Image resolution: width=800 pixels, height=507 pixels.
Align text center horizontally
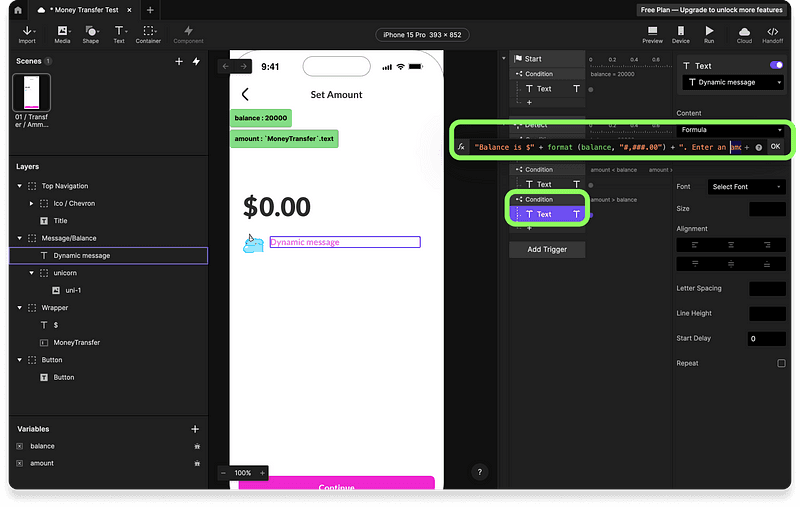pyautogui.click(x=731, y=245)
